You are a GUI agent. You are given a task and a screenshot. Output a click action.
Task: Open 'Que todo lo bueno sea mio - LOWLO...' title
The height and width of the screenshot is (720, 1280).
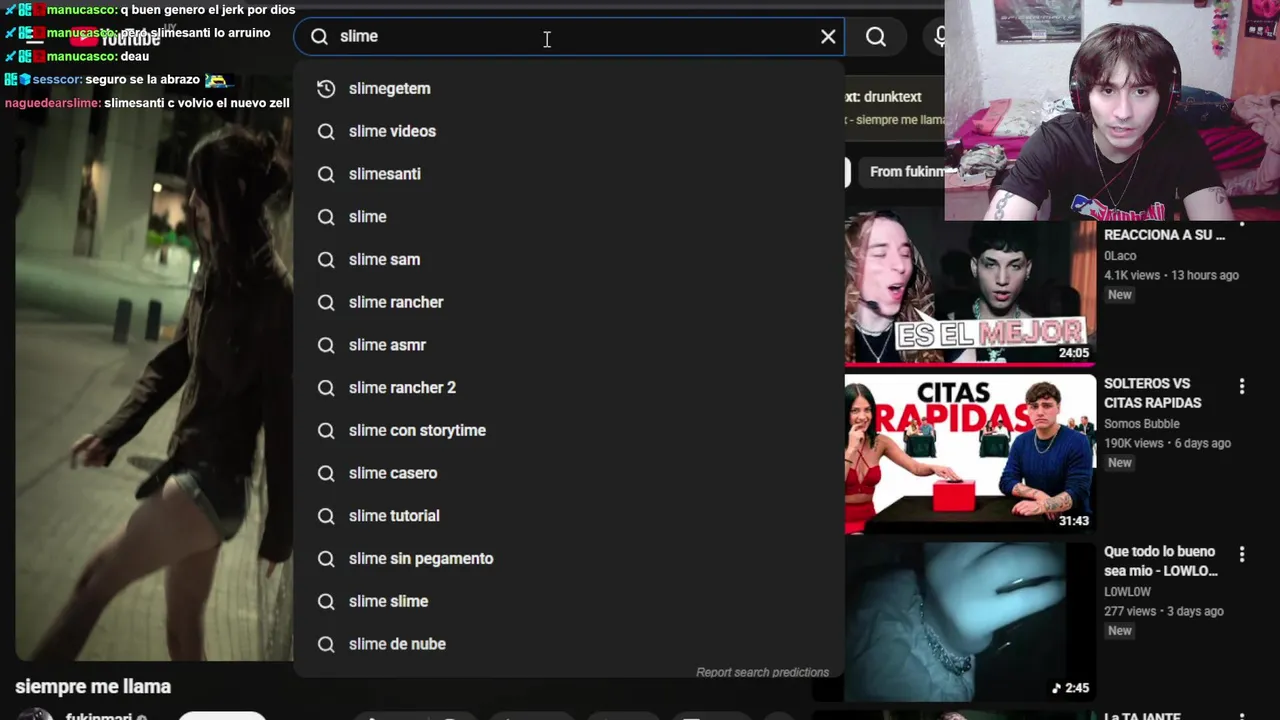coord(1161,561)
